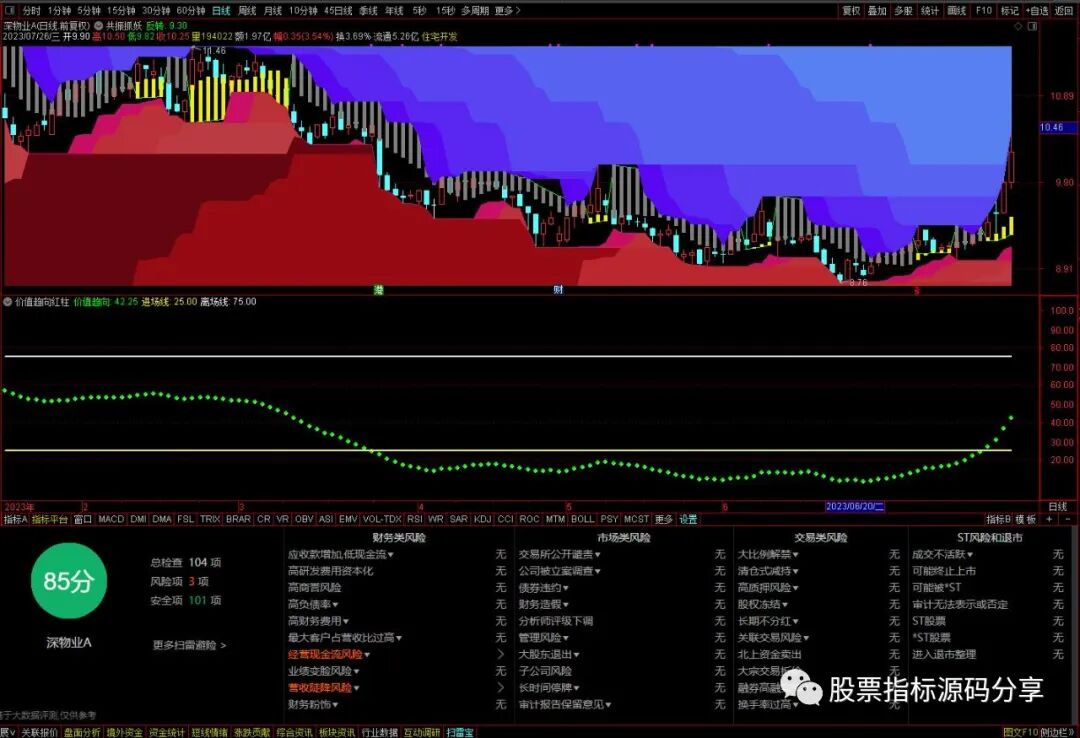Screen dimensions: 1080x738
Task: Click the window icon at the far left of the period bar
Action: point(8,10)
